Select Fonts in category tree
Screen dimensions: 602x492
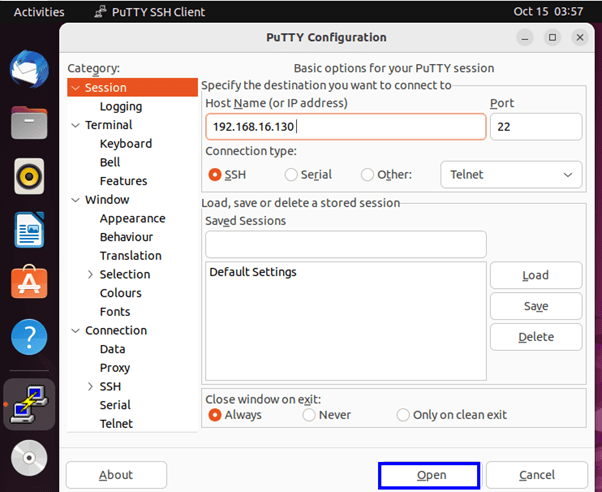coord(115,312)
